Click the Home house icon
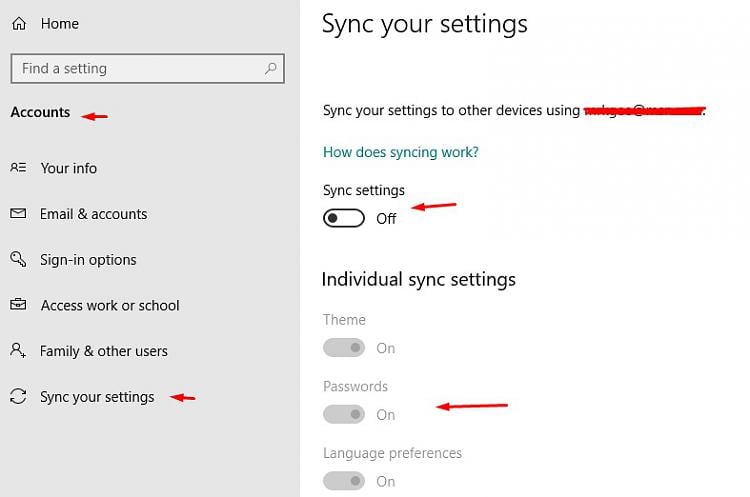The image size is (750, 497). (18, 23)
